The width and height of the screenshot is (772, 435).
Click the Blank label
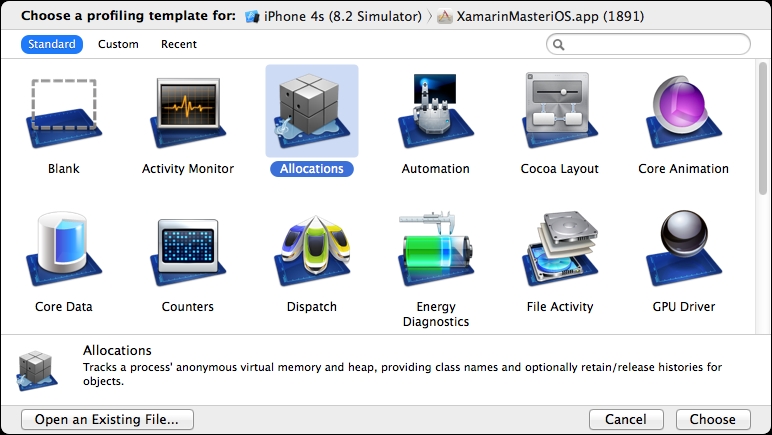point(64,169)
